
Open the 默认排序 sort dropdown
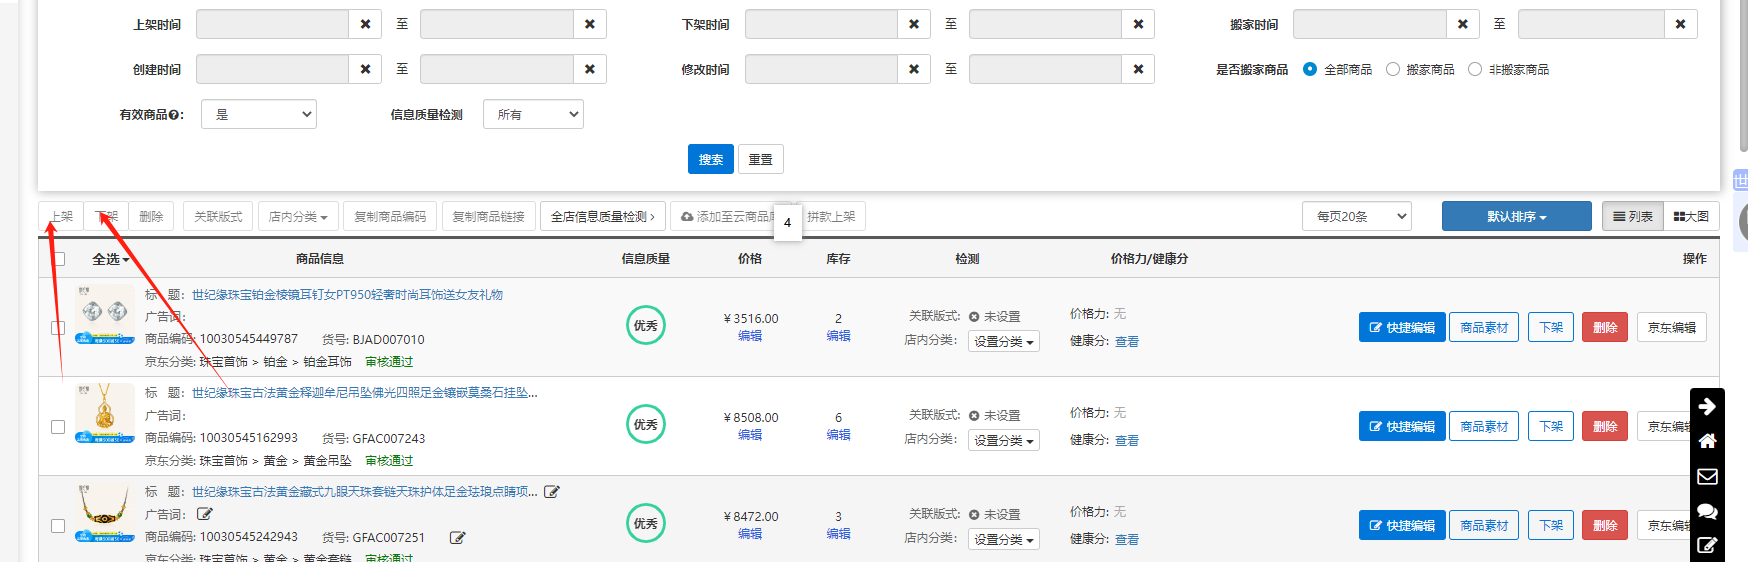point(1516,216)
